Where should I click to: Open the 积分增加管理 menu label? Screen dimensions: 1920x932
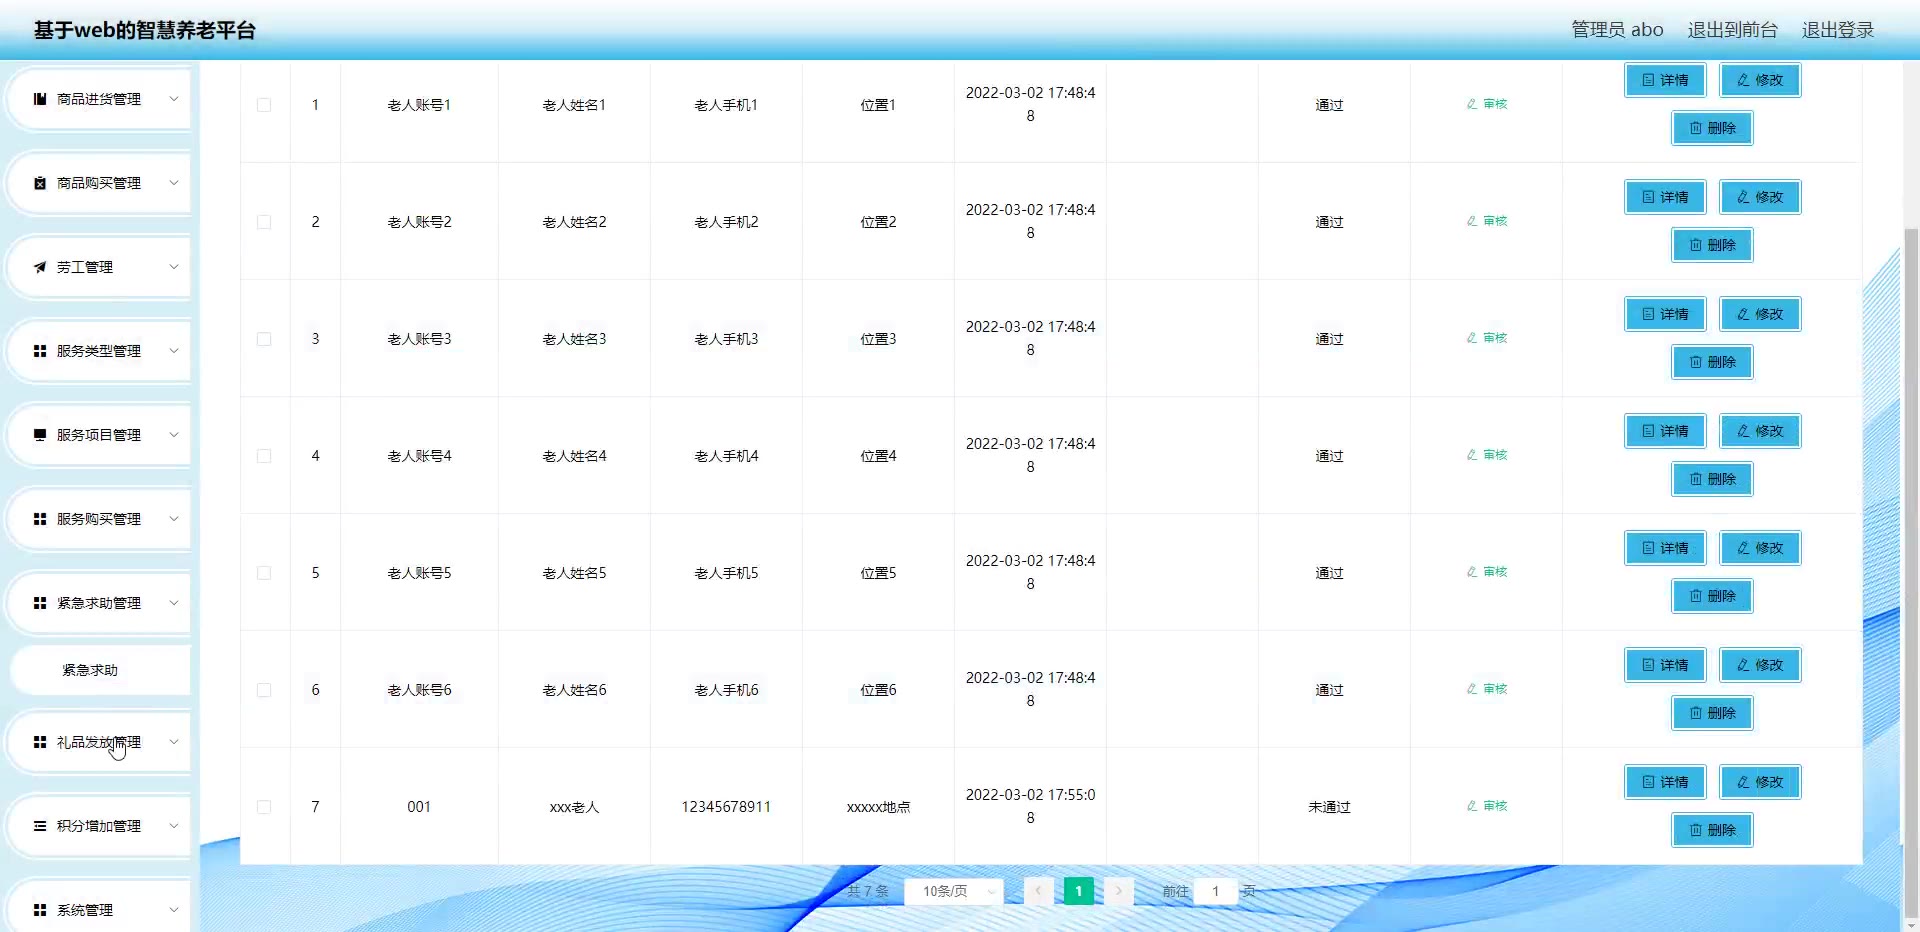pyautogui.click(x=99, y=826)
